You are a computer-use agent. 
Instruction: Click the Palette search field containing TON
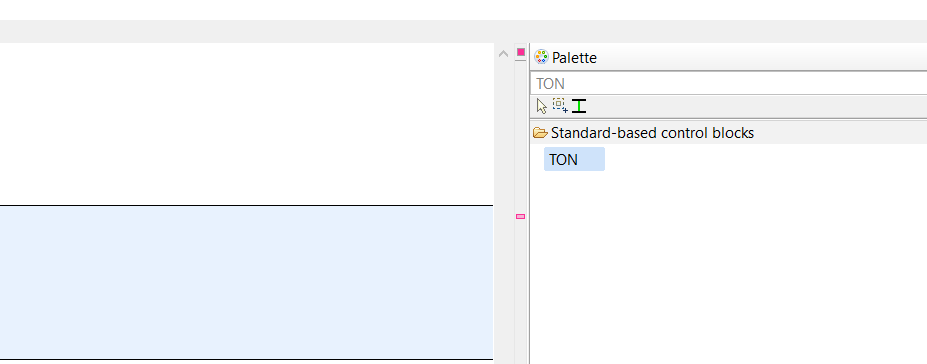coord(729,83)
